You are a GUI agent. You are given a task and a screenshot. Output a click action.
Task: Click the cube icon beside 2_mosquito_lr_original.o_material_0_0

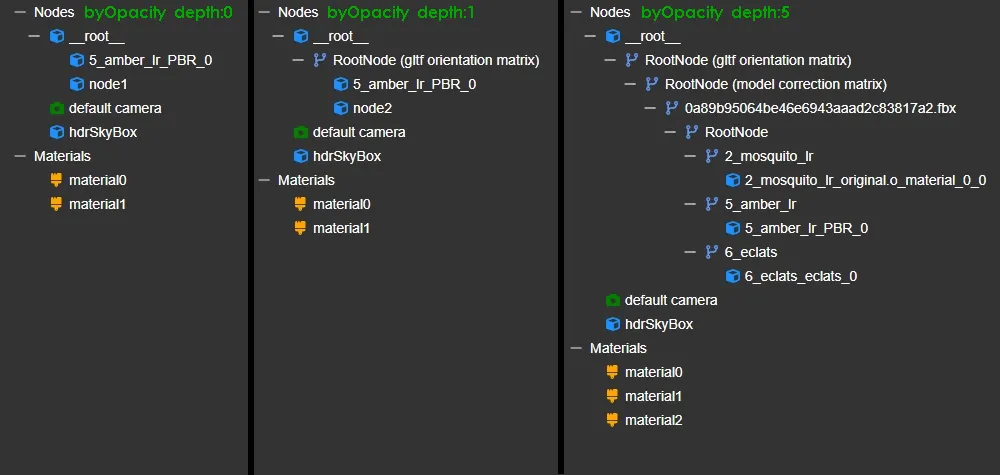tap(732, 180)
